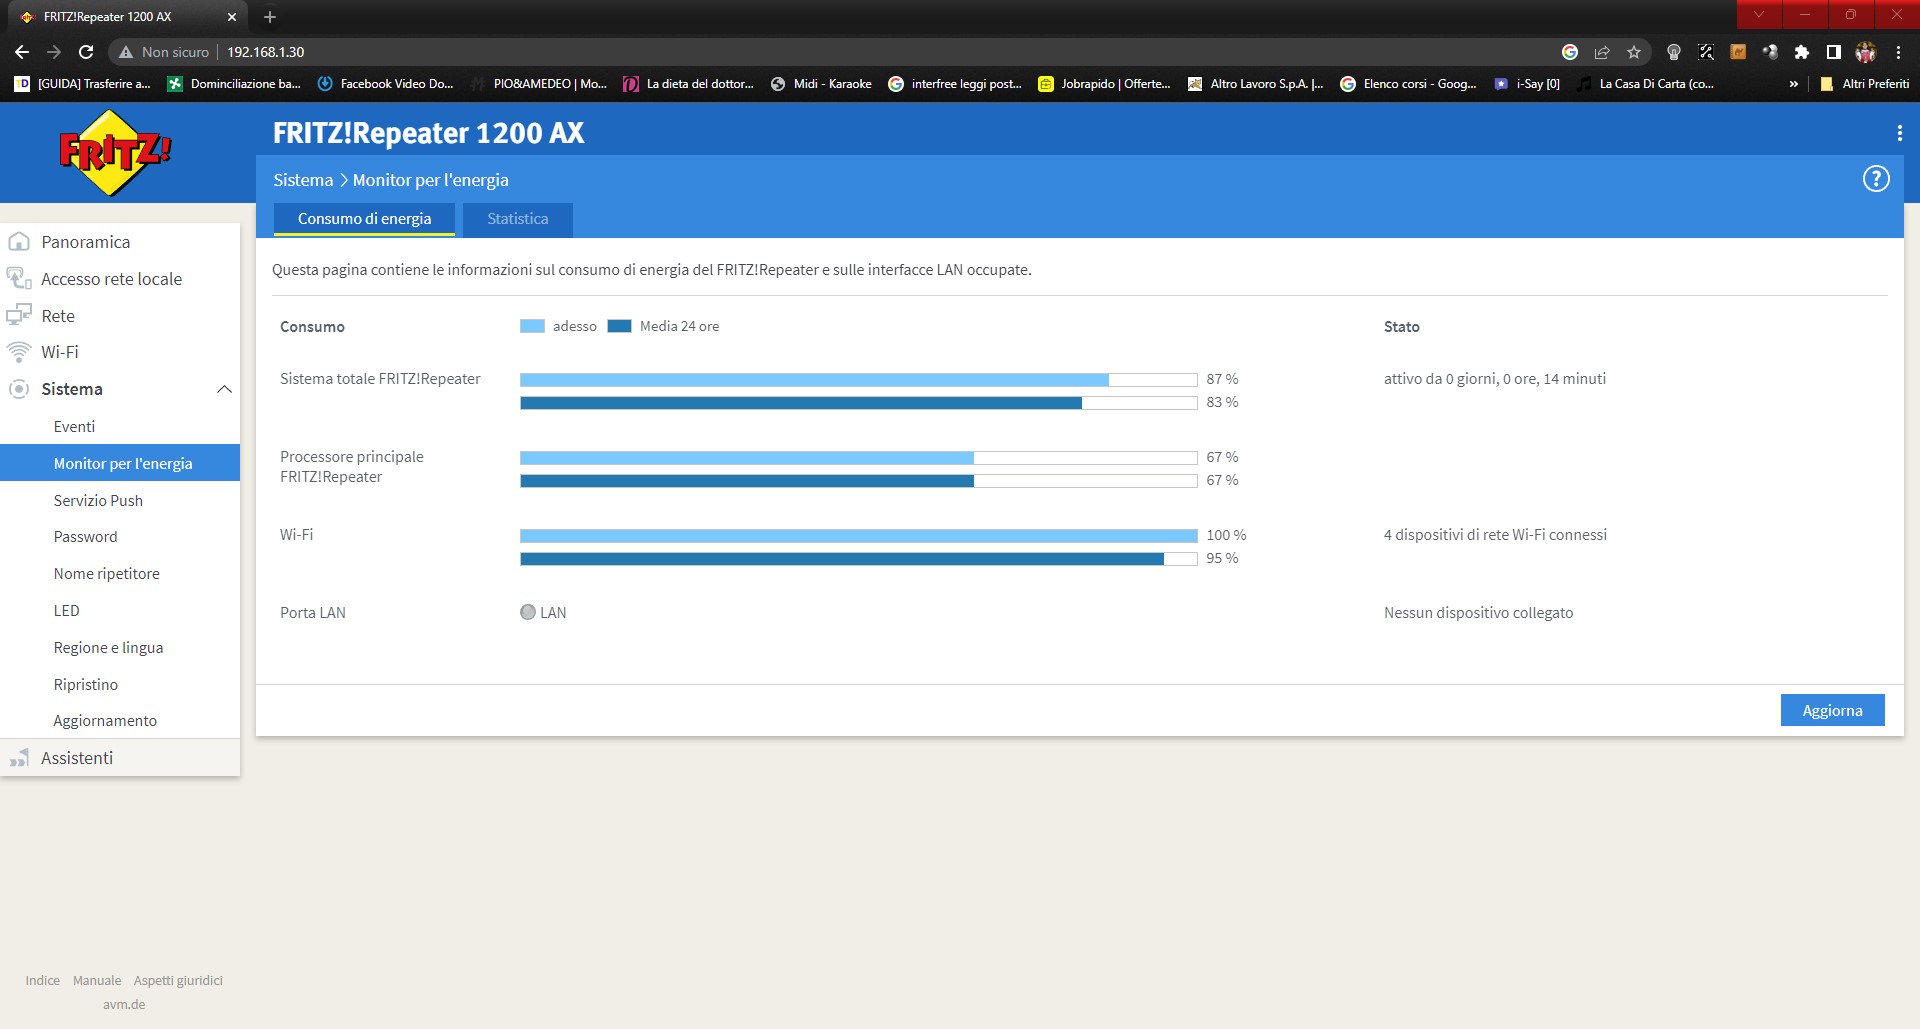Reload the page with refresh icon

point(86,52)
